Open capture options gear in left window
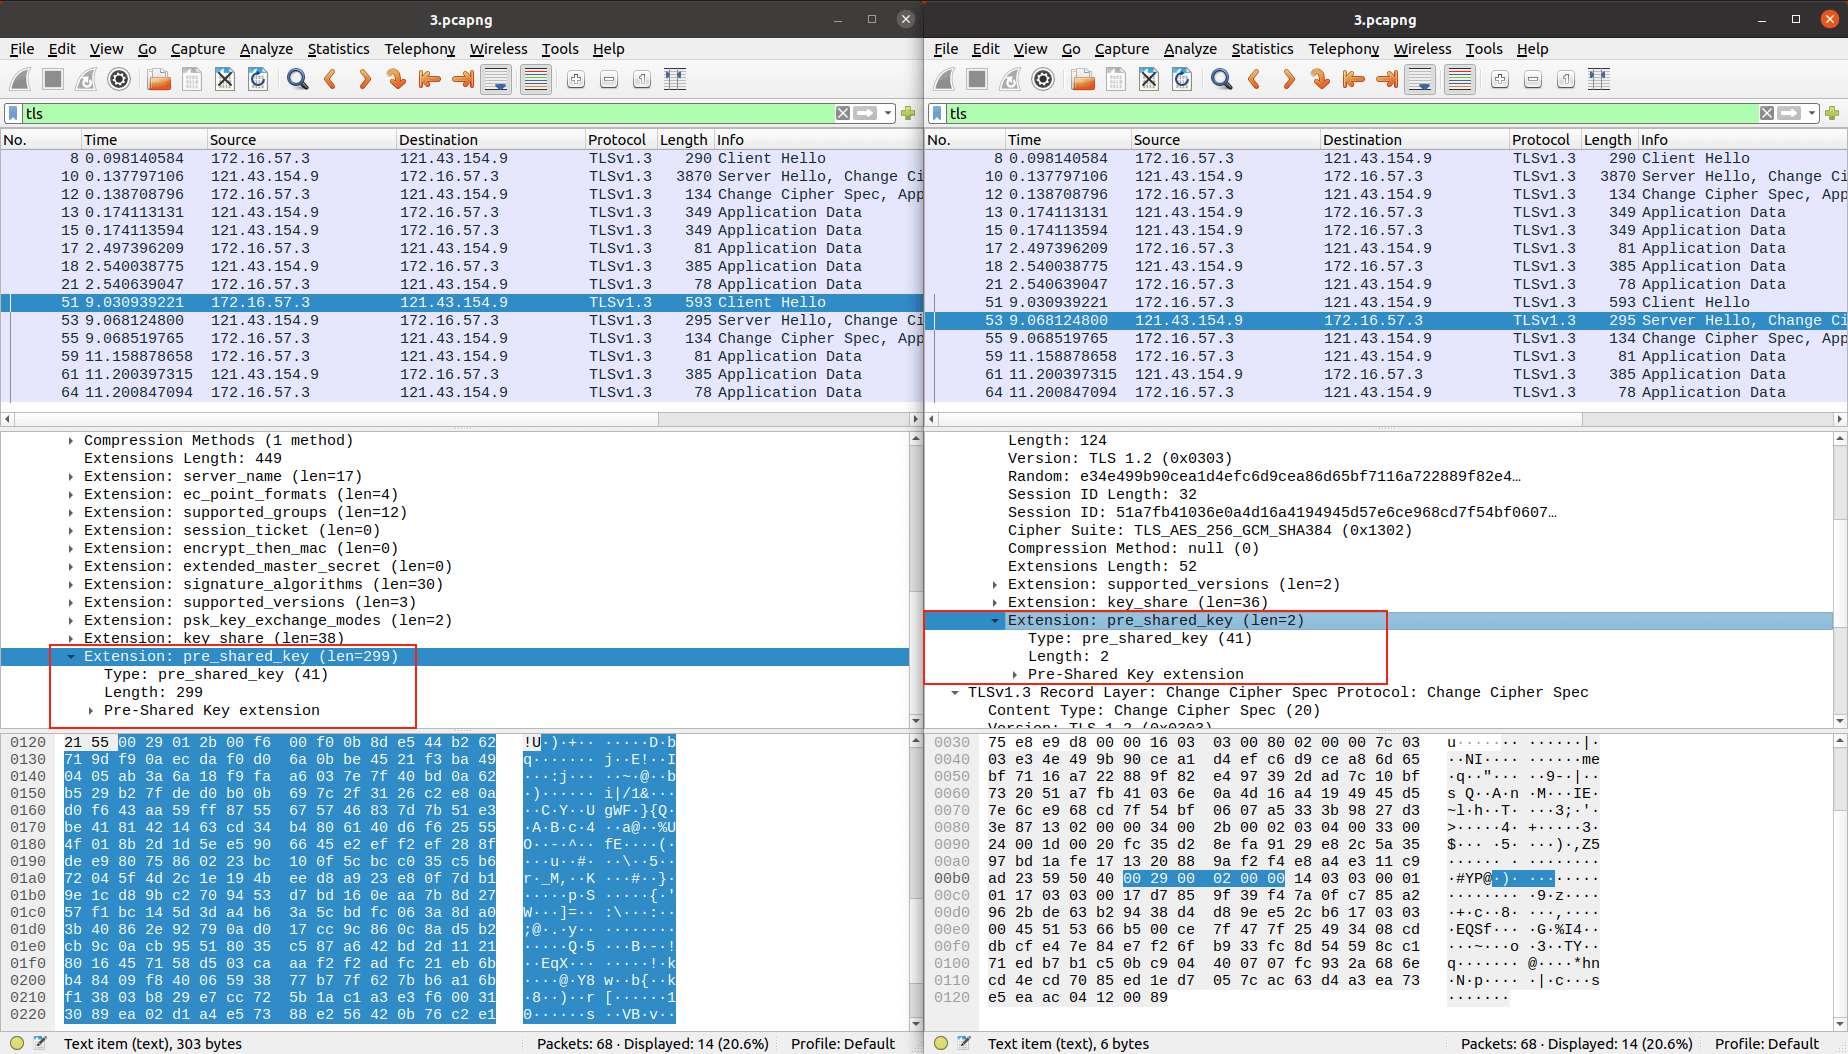The image size is (1848, 1054). (x=119, y=79)
